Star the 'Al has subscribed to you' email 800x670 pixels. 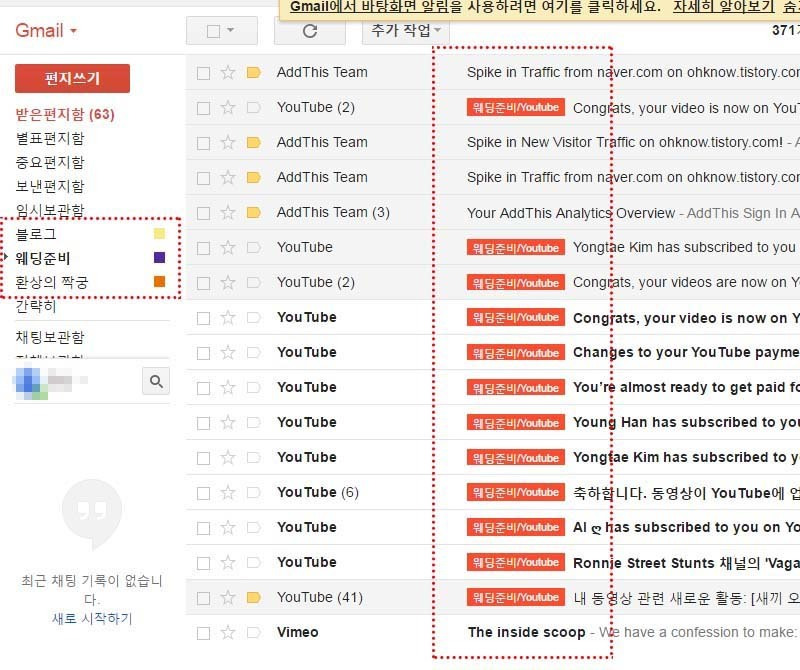click(228, 528)
